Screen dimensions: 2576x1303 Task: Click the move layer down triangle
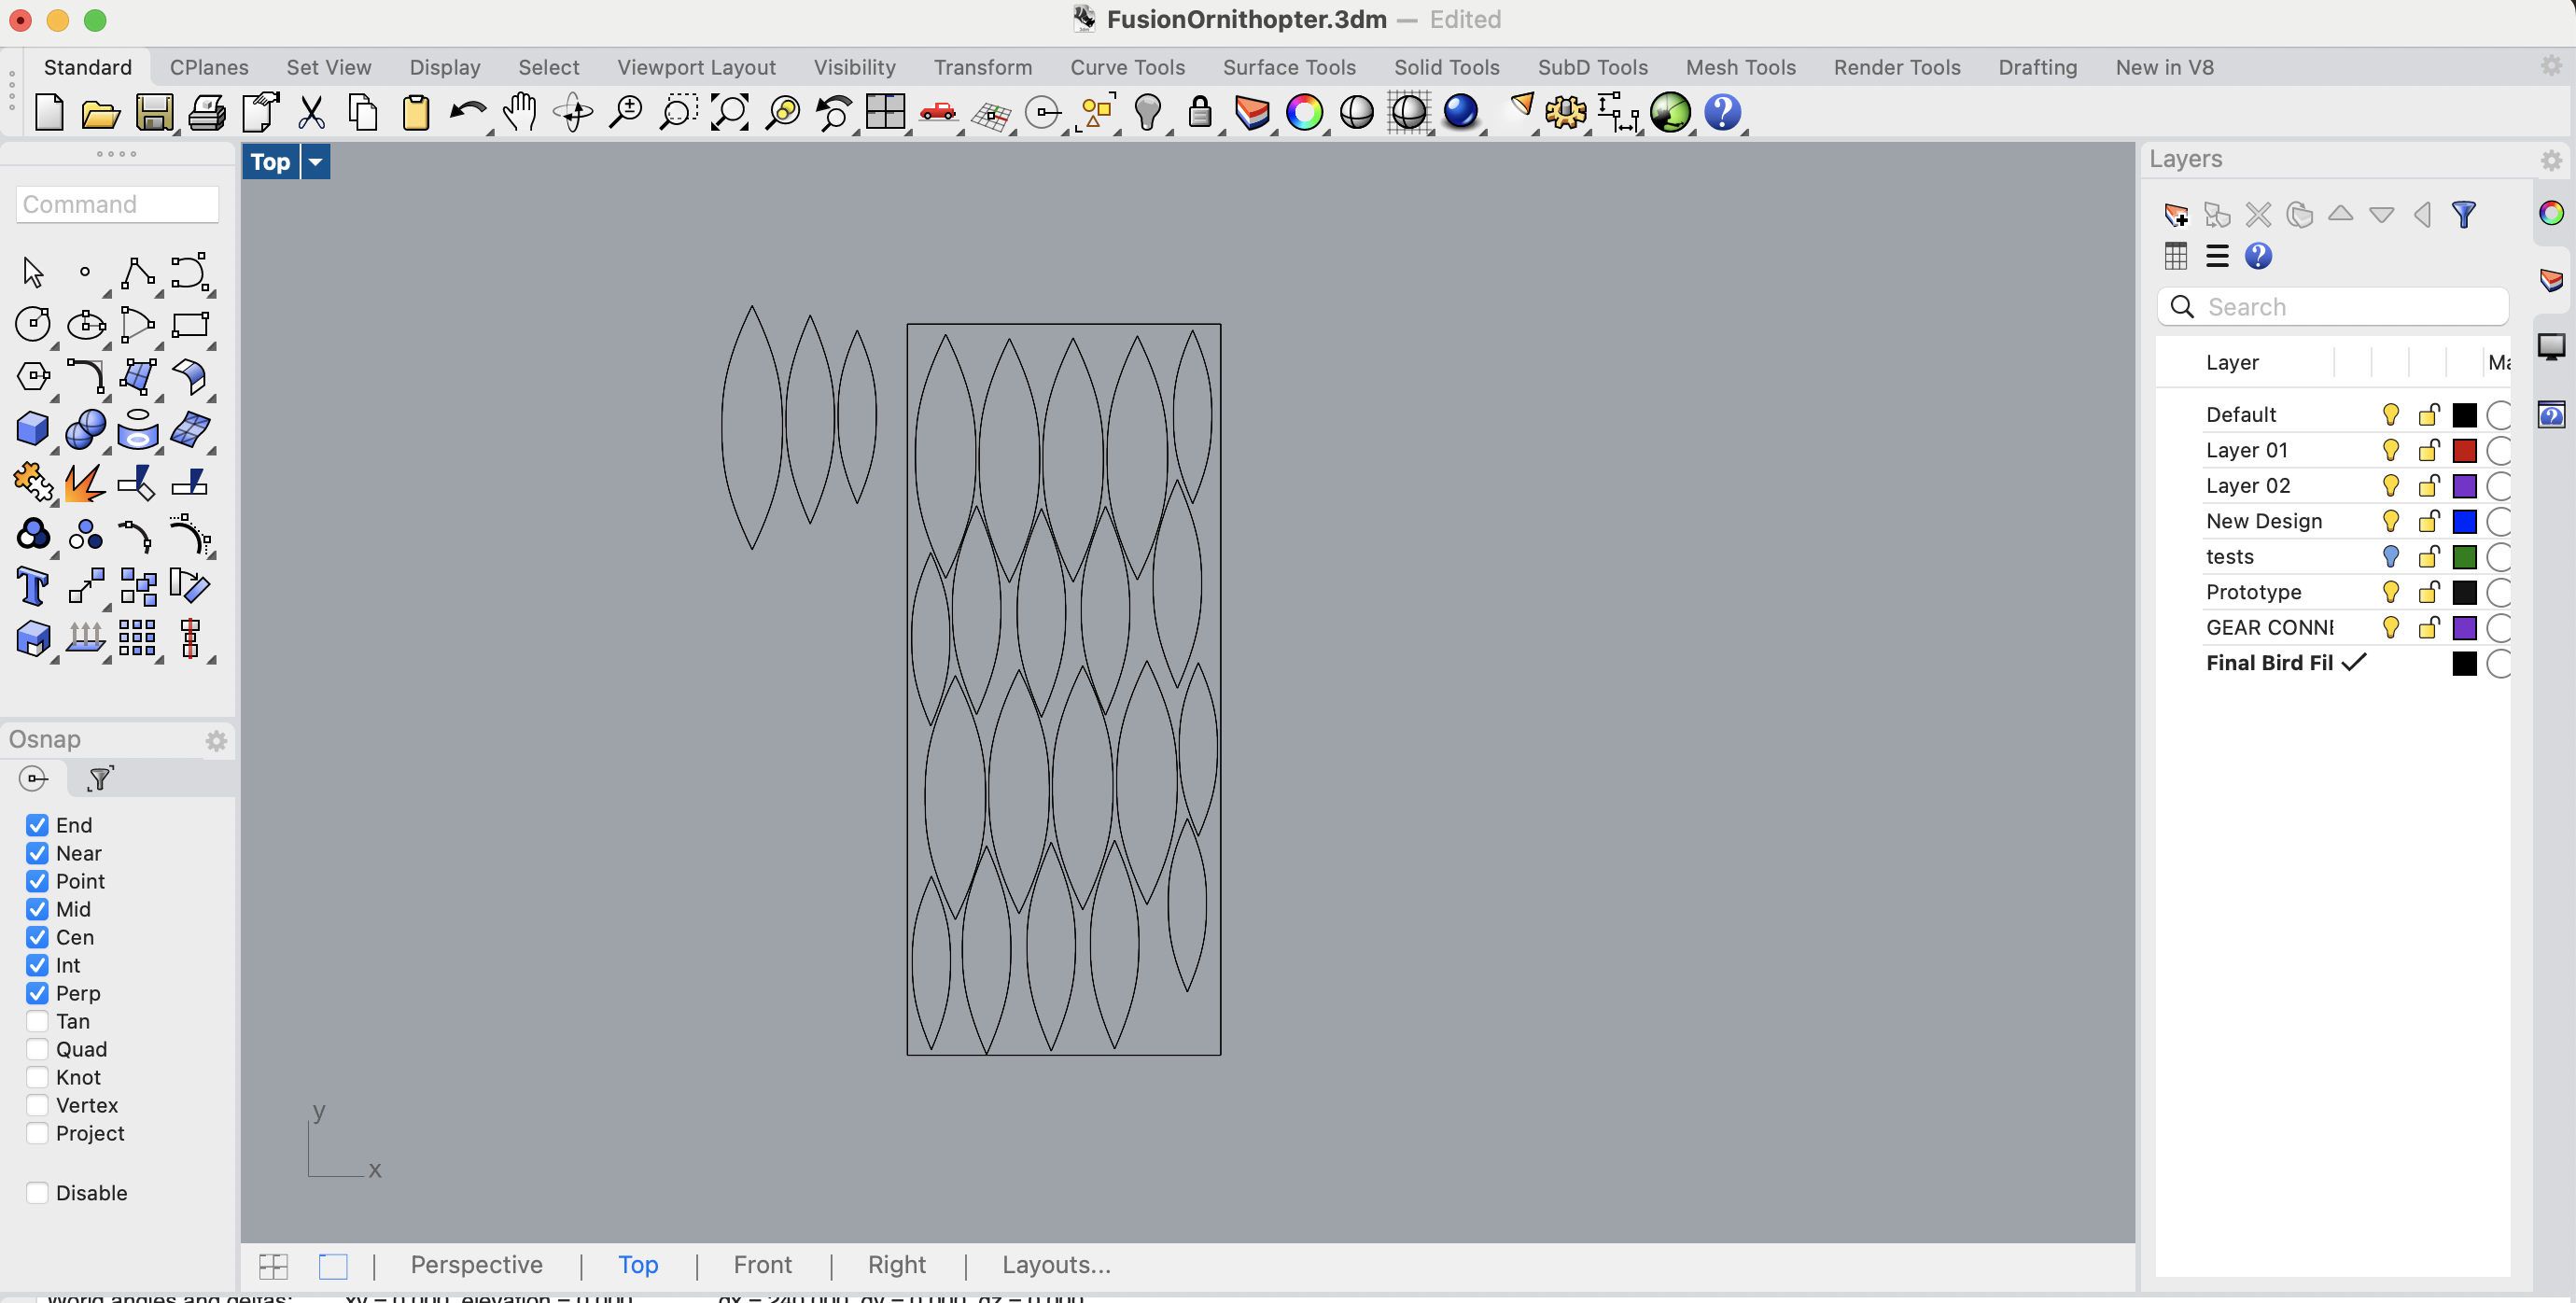coord(2382,215)
